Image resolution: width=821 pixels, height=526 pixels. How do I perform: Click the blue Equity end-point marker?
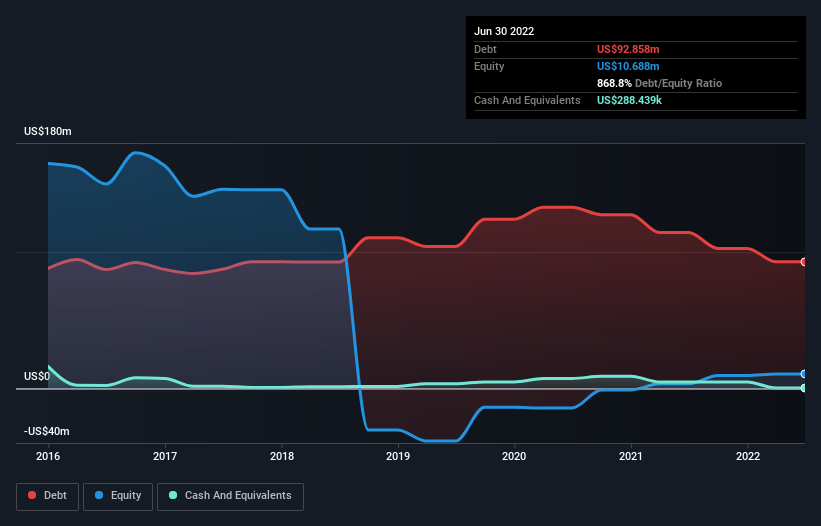click(804, 374)
